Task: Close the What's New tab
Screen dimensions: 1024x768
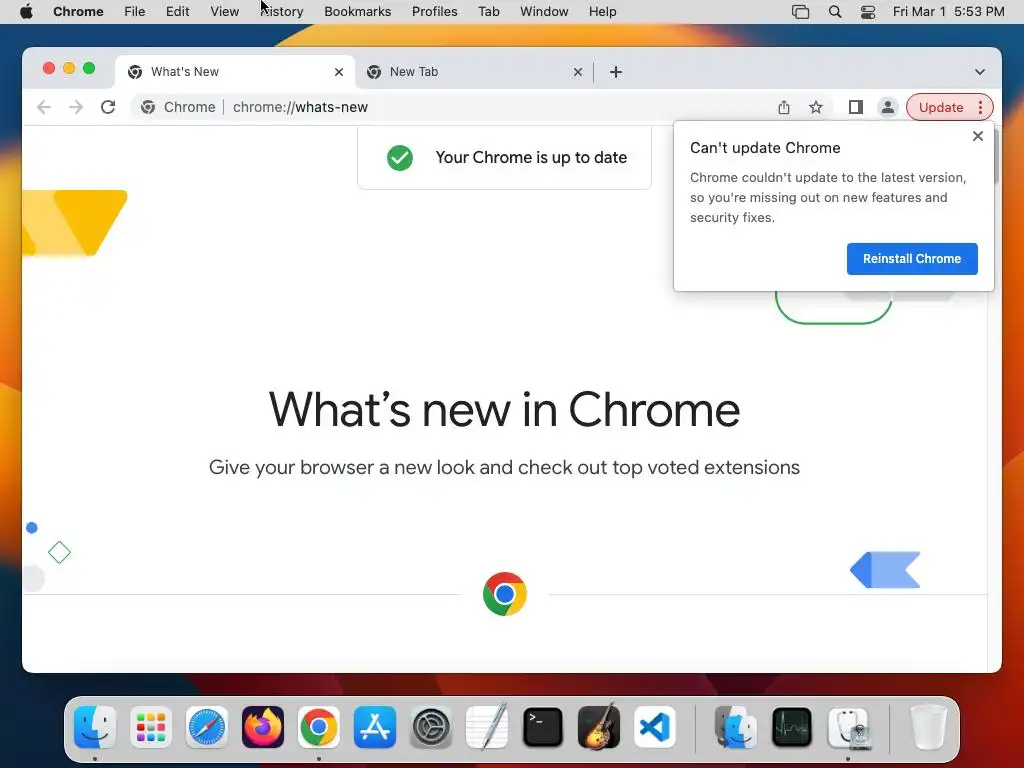Action: [x=339, y=72]
